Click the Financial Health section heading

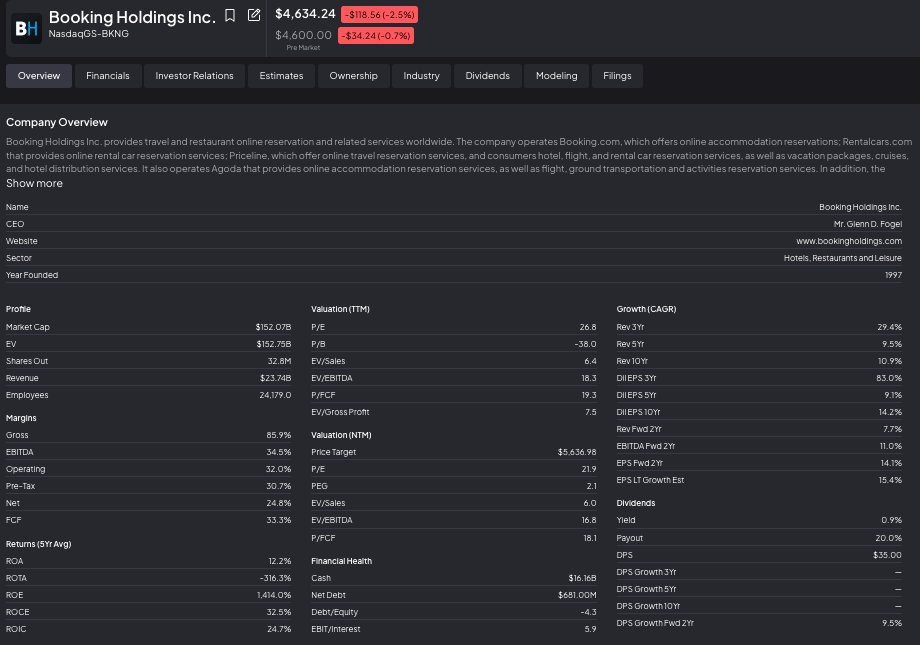pos(341,561)
